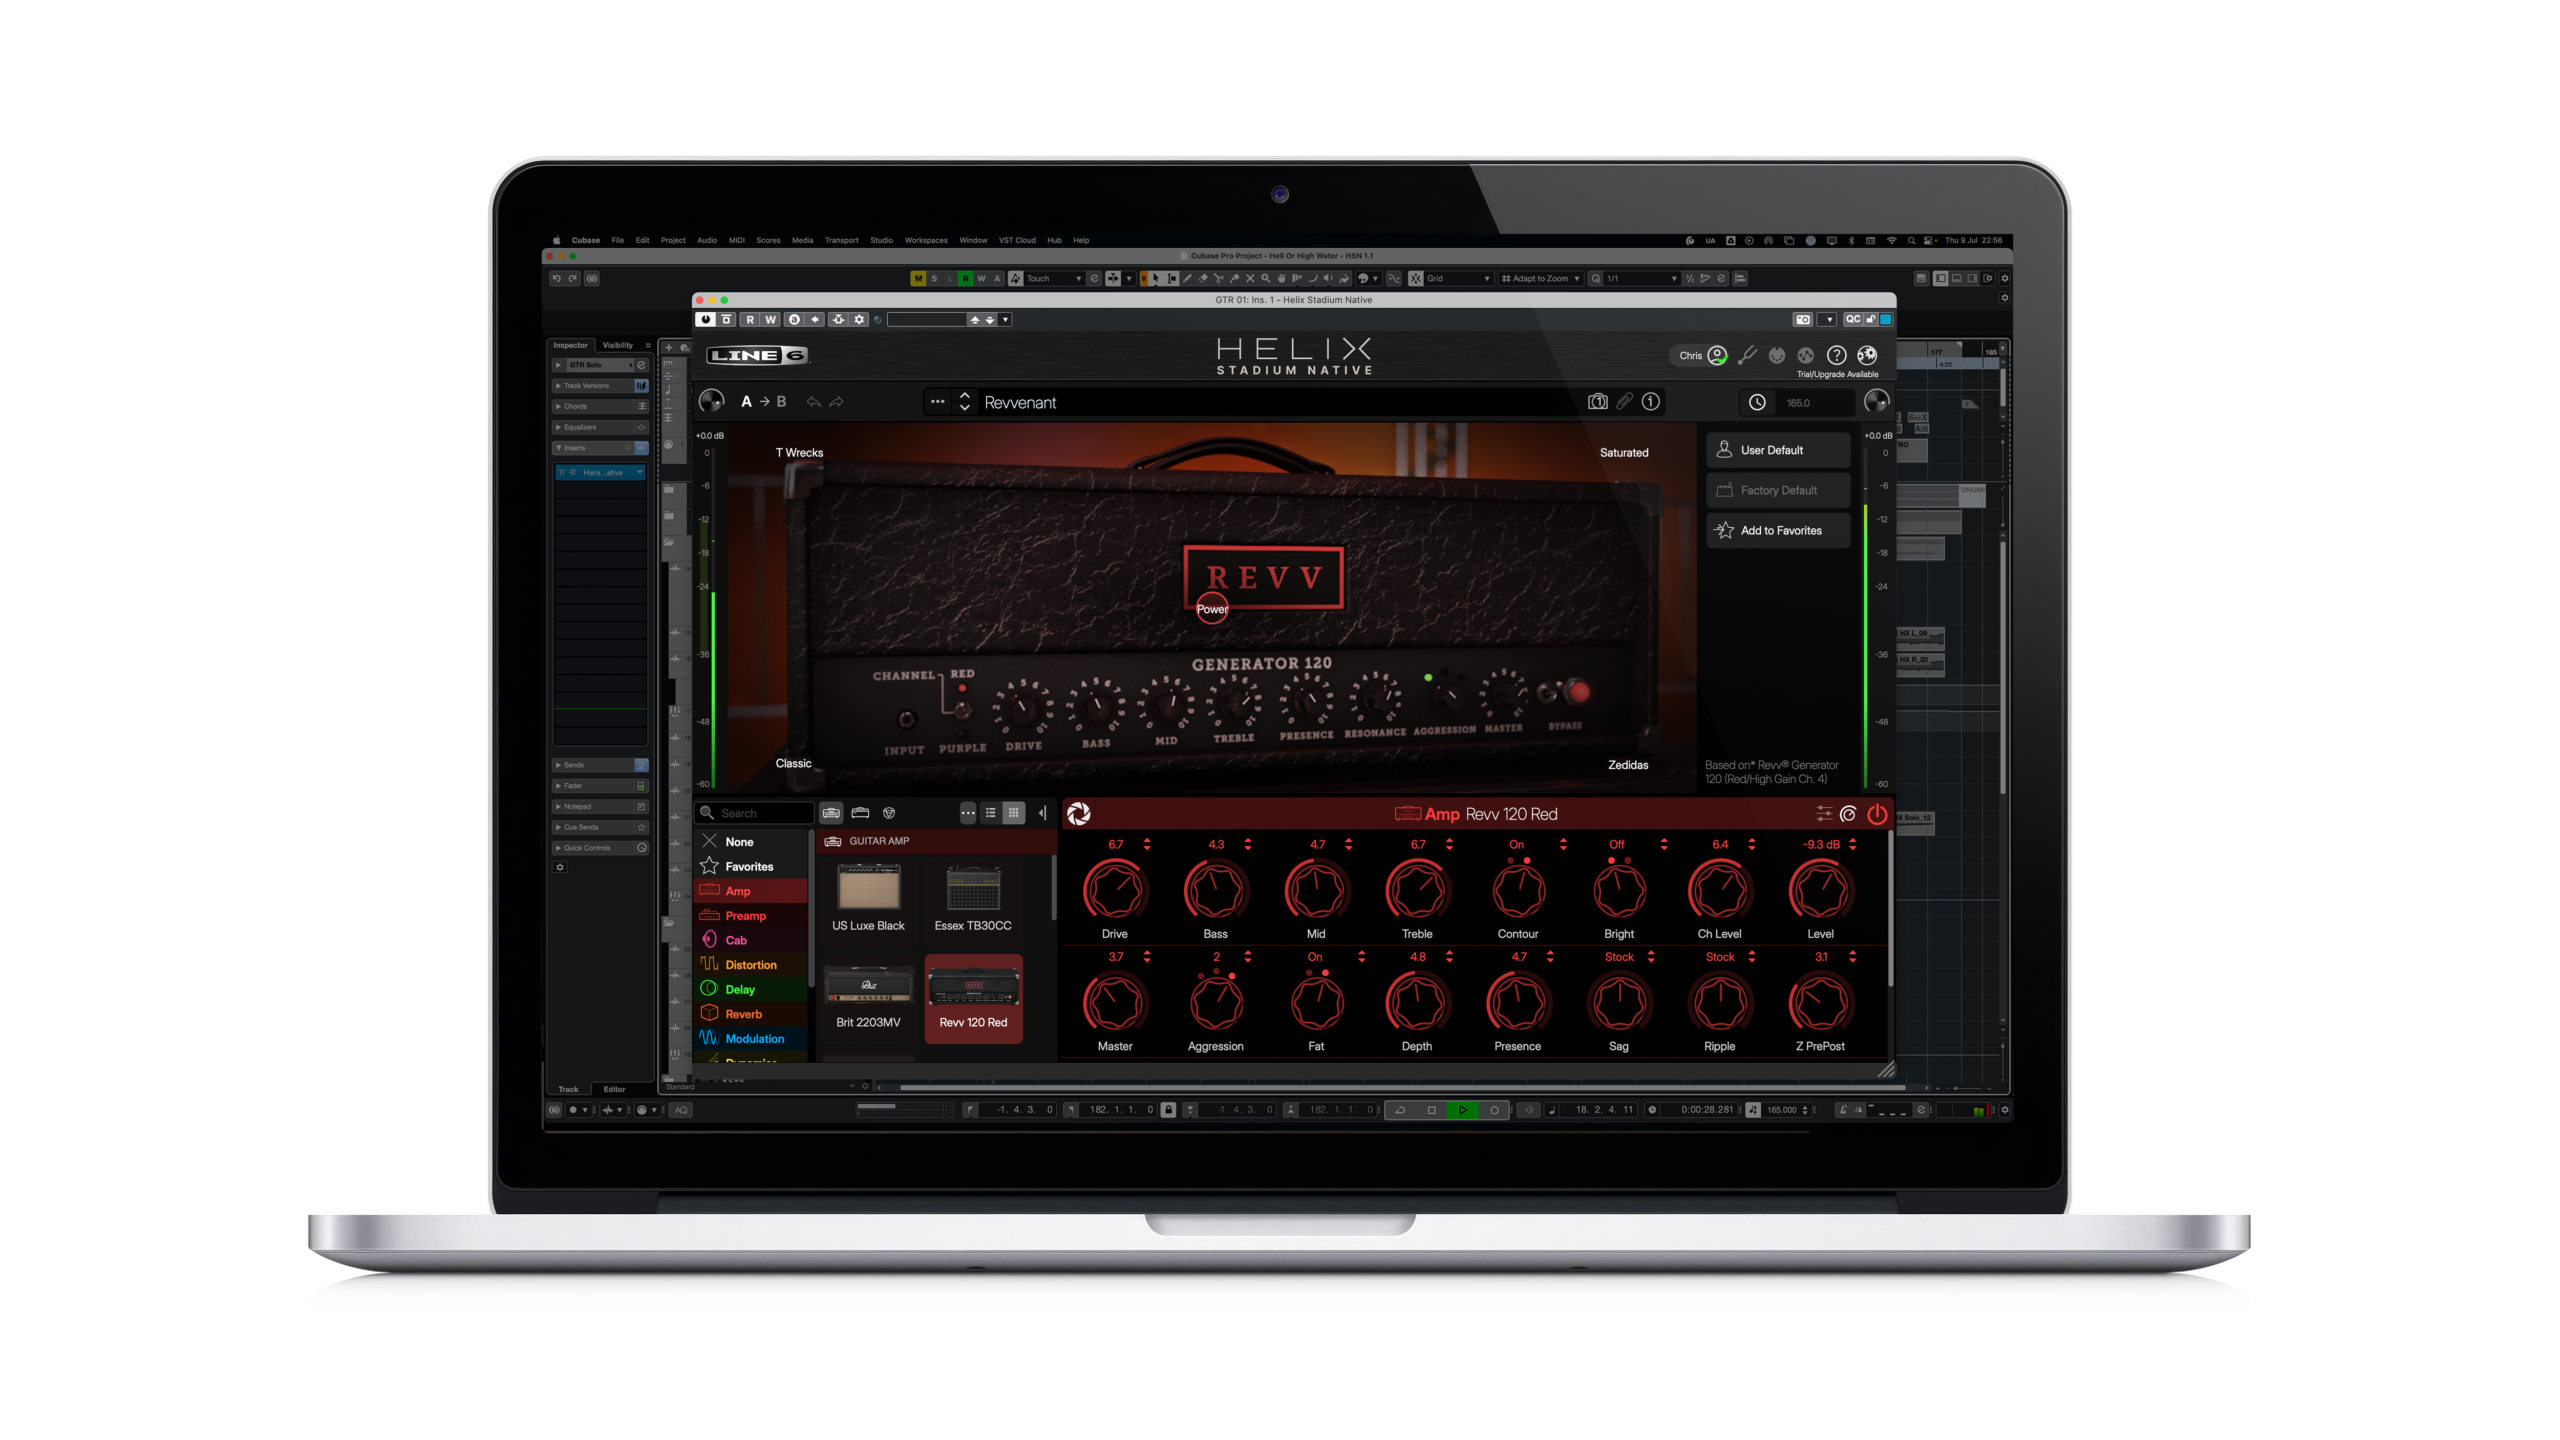Open Helix settings gears icon
Viewport: 2560px width, 1440px height.
[x=1867, y=355]
